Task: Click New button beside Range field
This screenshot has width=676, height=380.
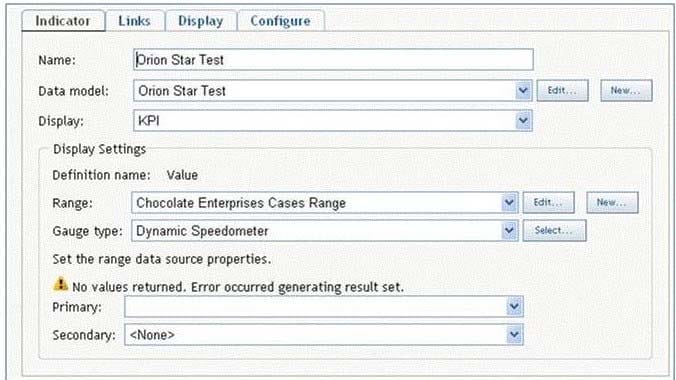Action: coord(612,203)
